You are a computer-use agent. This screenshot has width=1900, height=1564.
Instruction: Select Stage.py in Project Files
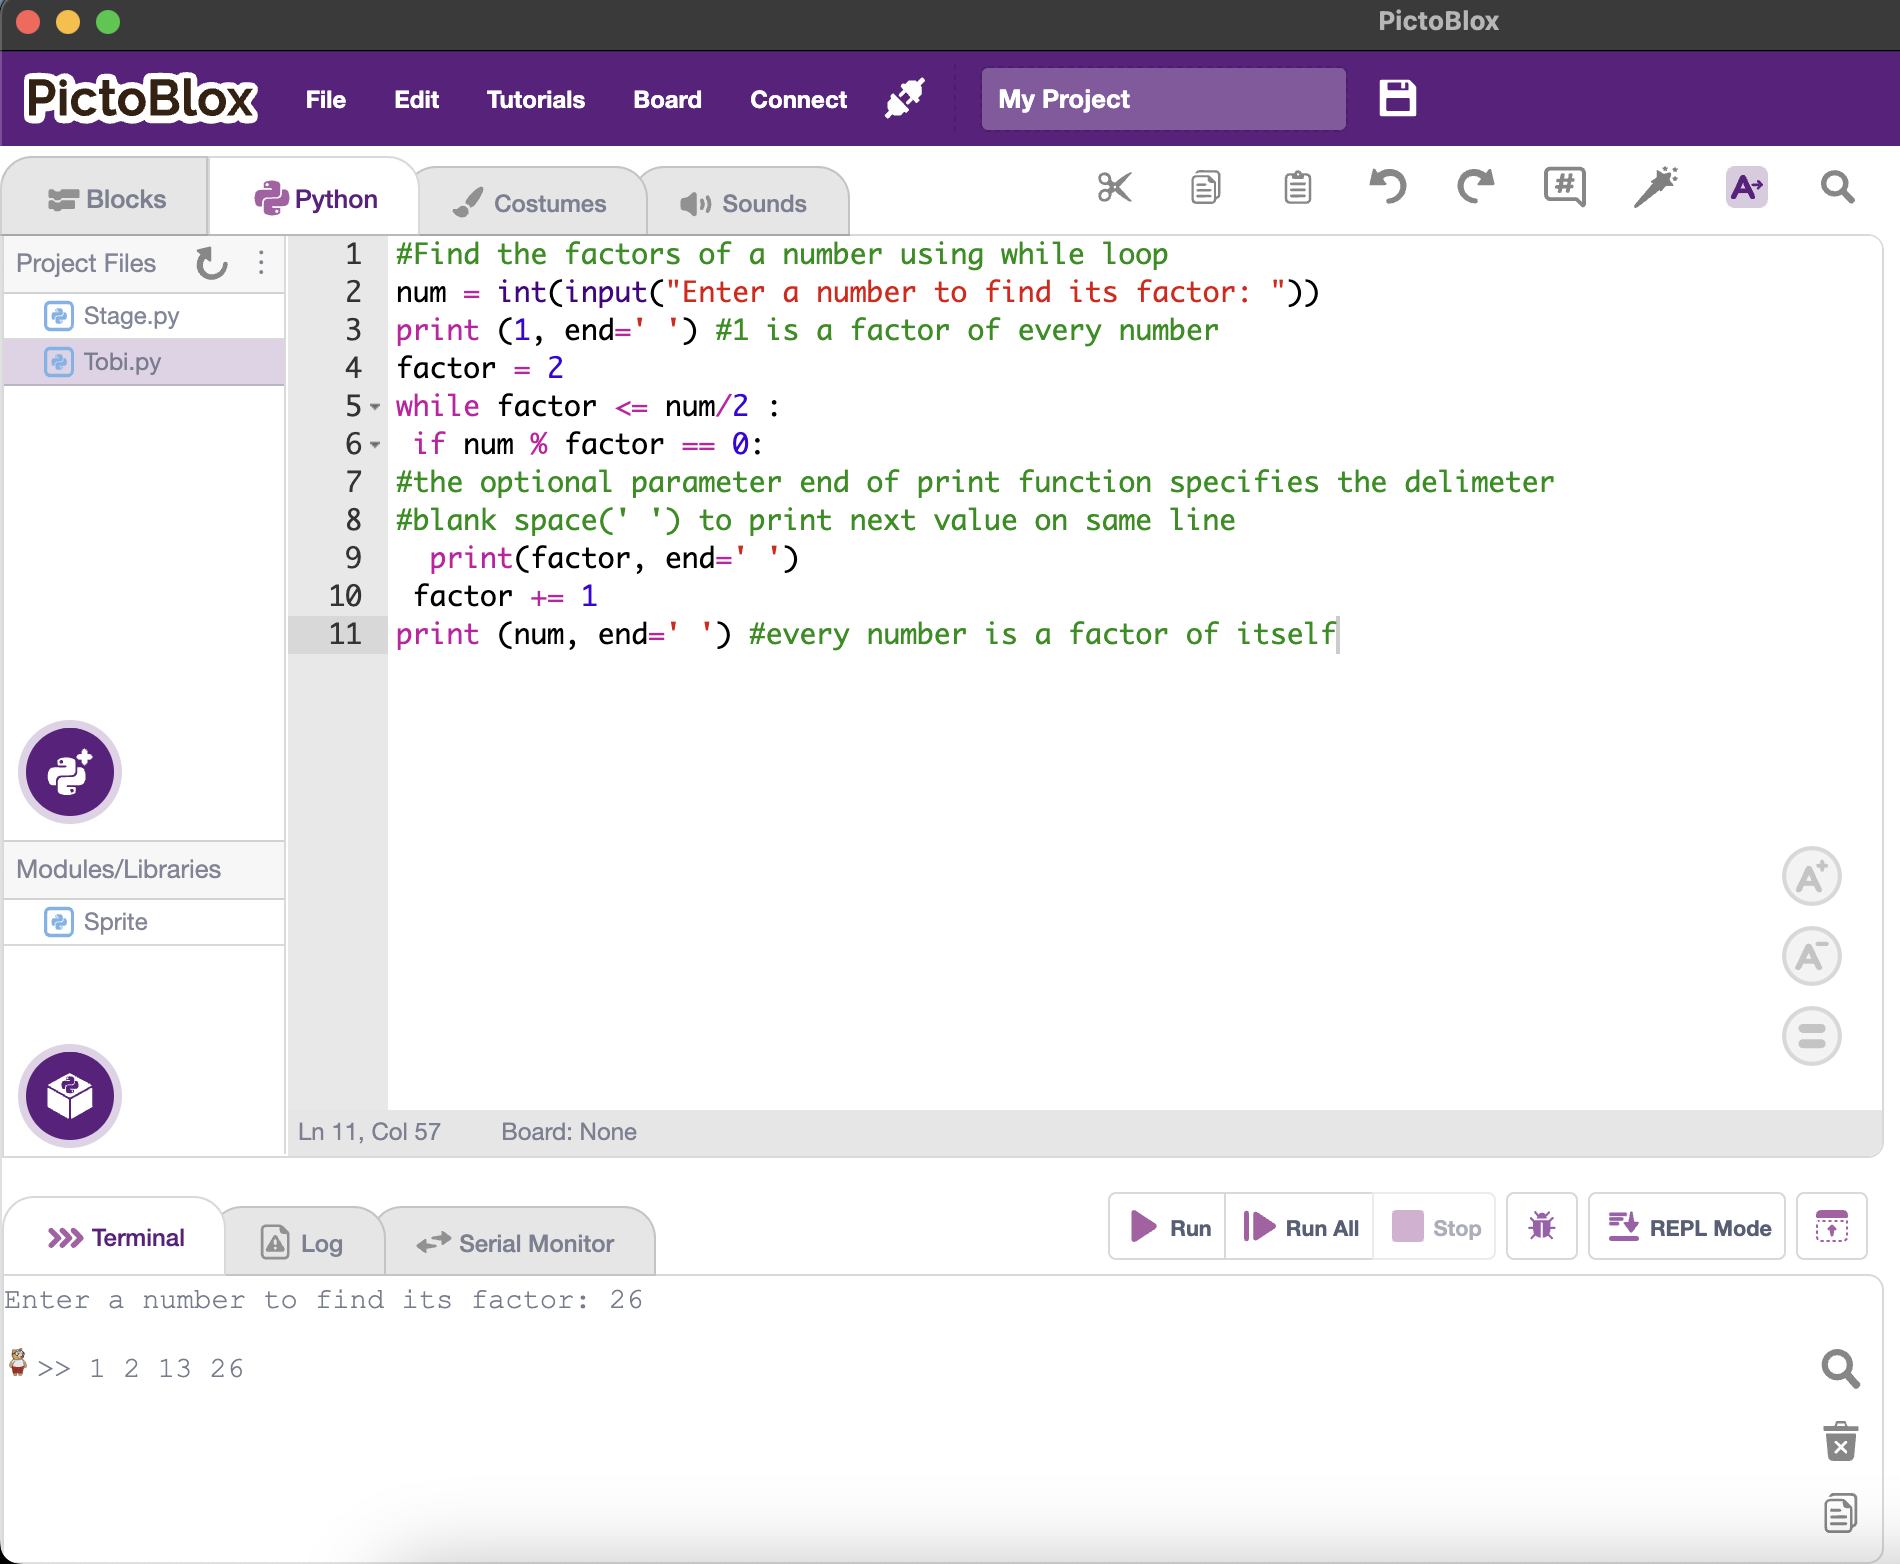pos(131,316)
